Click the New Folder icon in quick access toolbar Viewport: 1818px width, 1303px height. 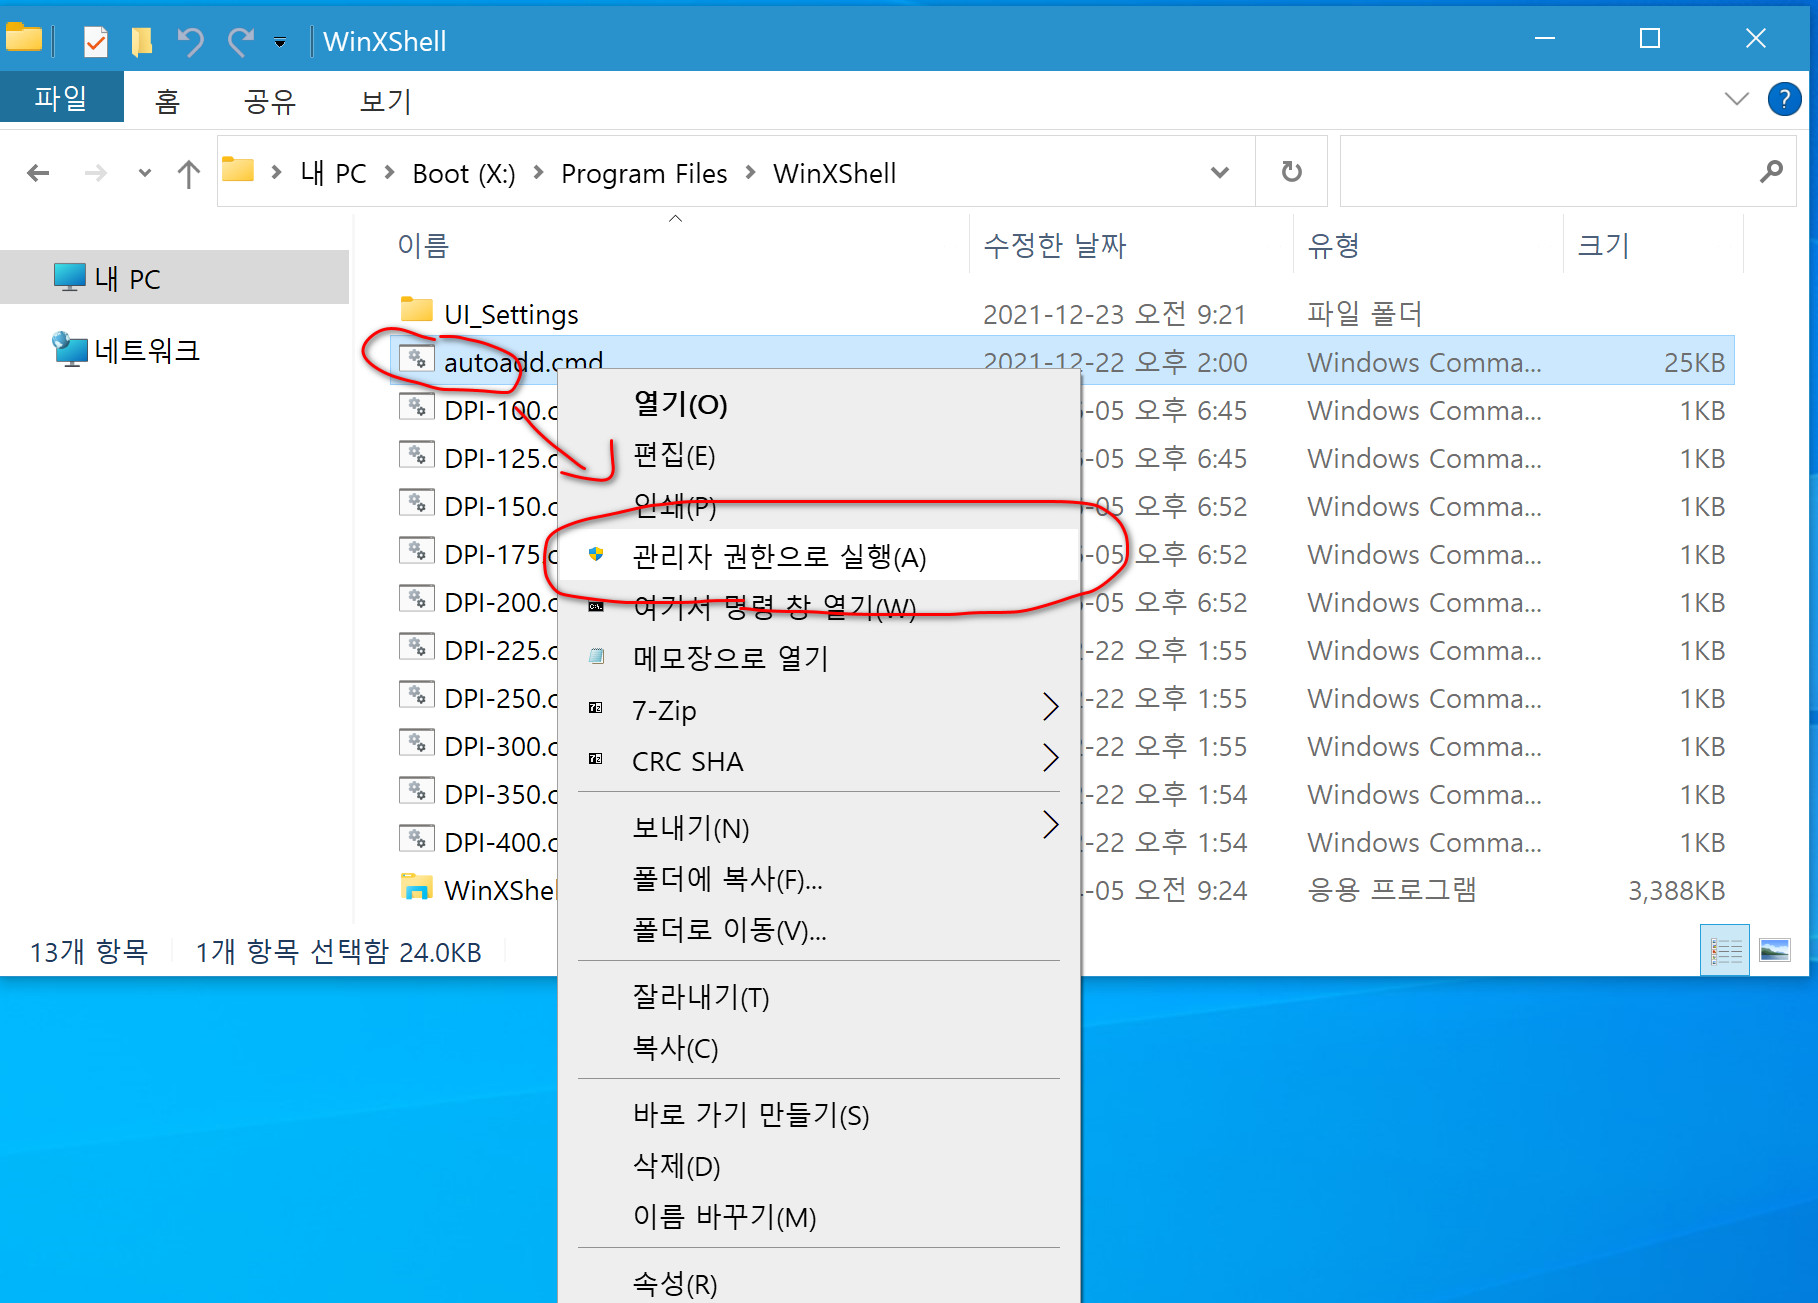142,41
